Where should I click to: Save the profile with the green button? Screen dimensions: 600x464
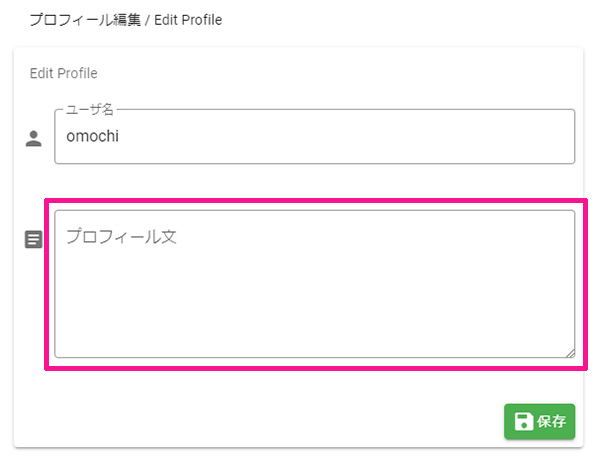click(540, 422)
